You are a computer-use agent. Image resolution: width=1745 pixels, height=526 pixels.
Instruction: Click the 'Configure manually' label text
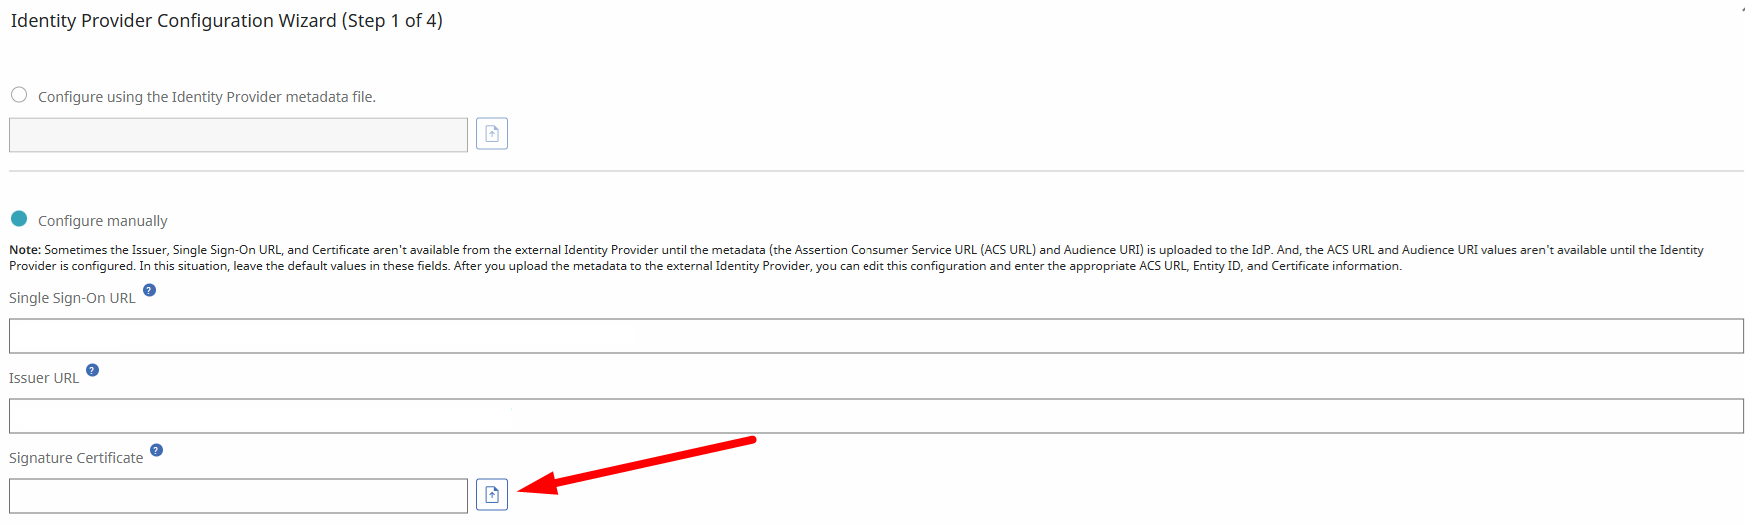[x=103, y=221]
